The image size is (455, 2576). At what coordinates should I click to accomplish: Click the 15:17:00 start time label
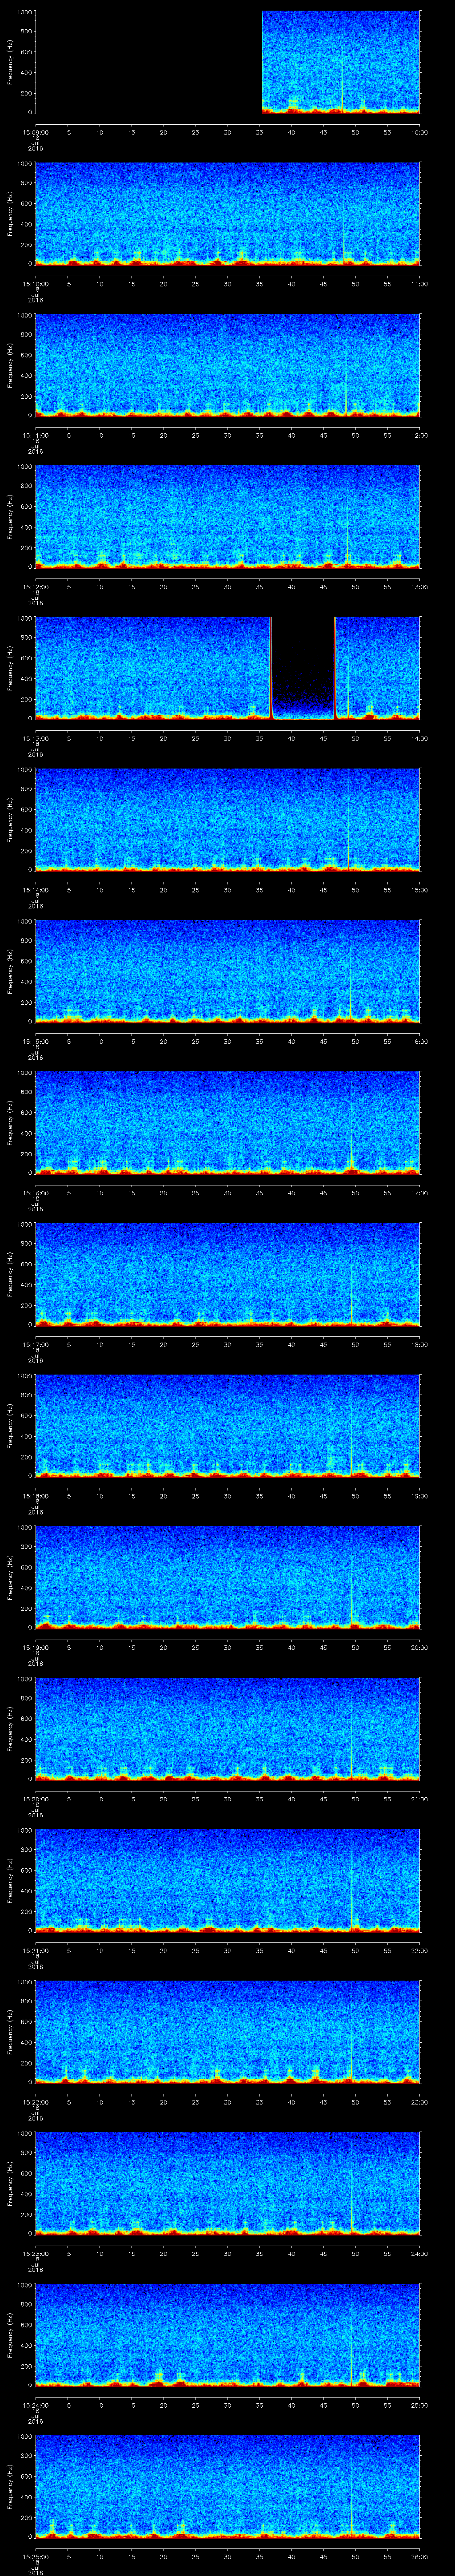click(x=35, y=1344)
